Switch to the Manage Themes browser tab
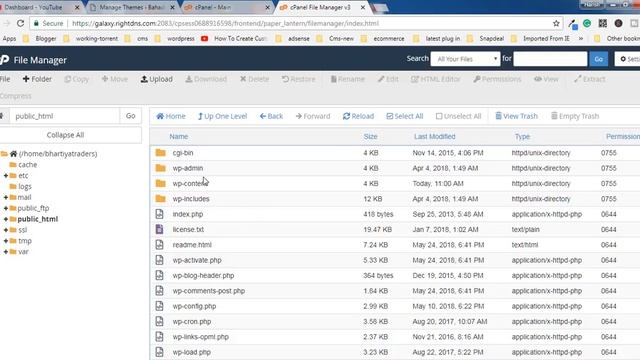This screenshot has height=360, width=640. pyautogui.click(x=131, y=7)
